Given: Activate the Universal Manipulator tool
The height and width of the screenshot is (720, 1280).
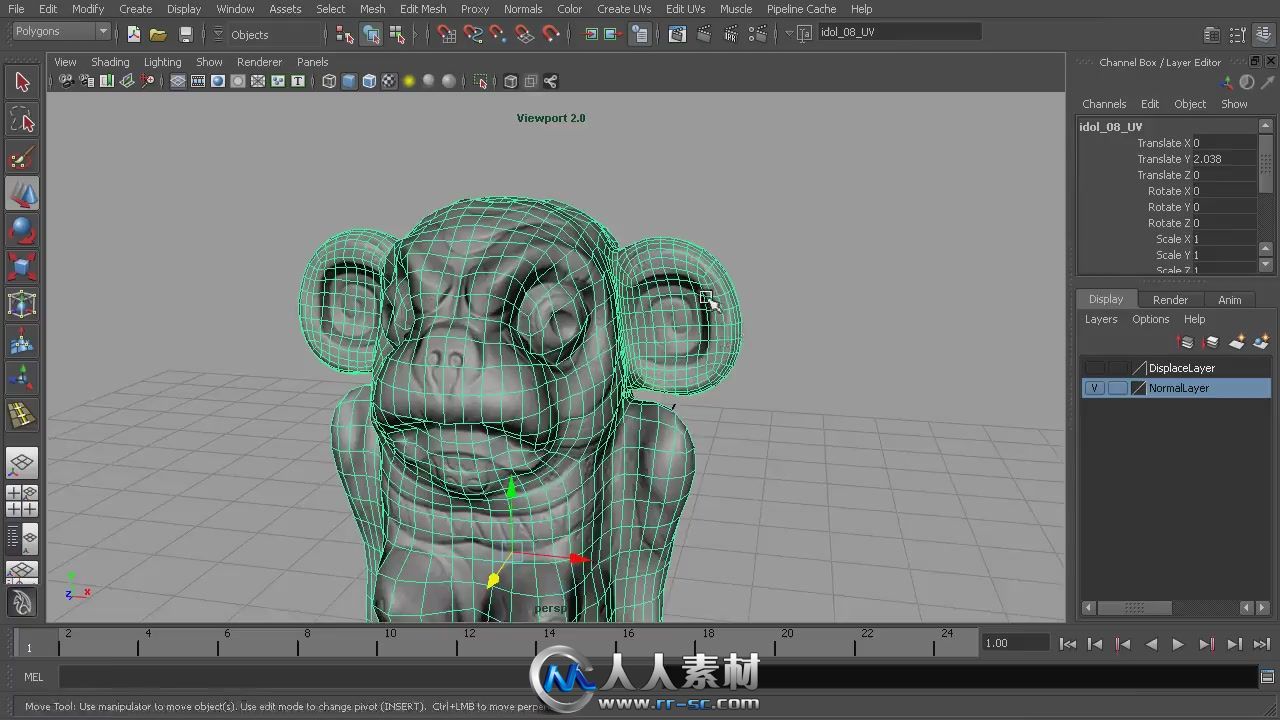Looking at the screenshot, I should 22,304.
